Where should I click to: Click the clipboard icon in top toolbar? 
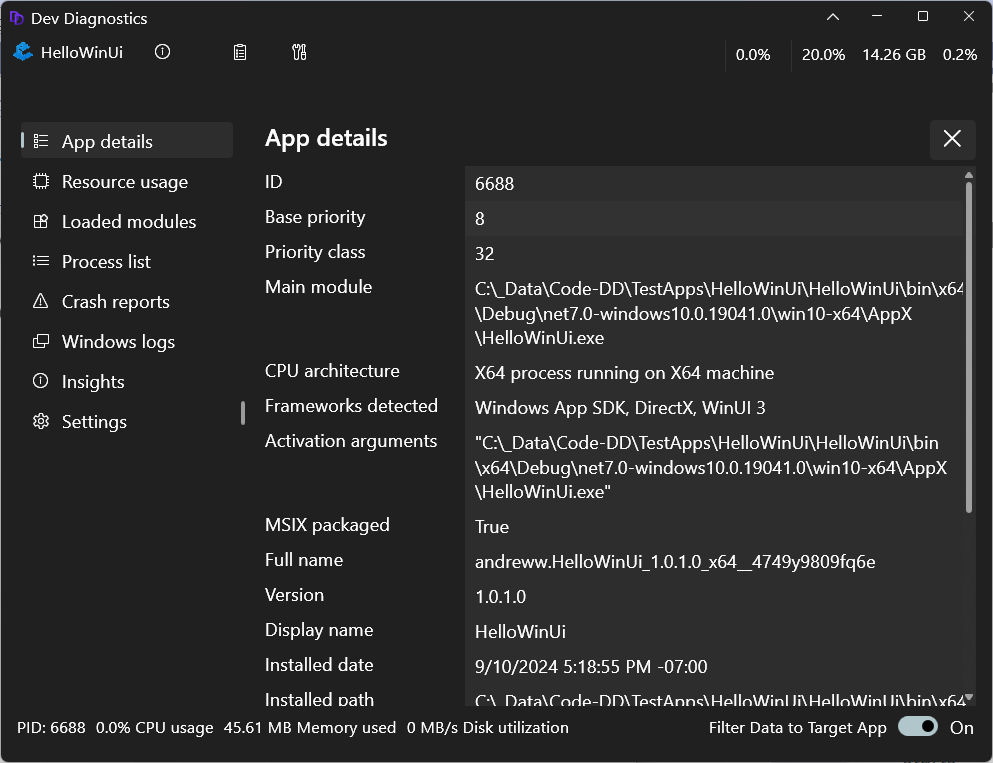(240, 52)
